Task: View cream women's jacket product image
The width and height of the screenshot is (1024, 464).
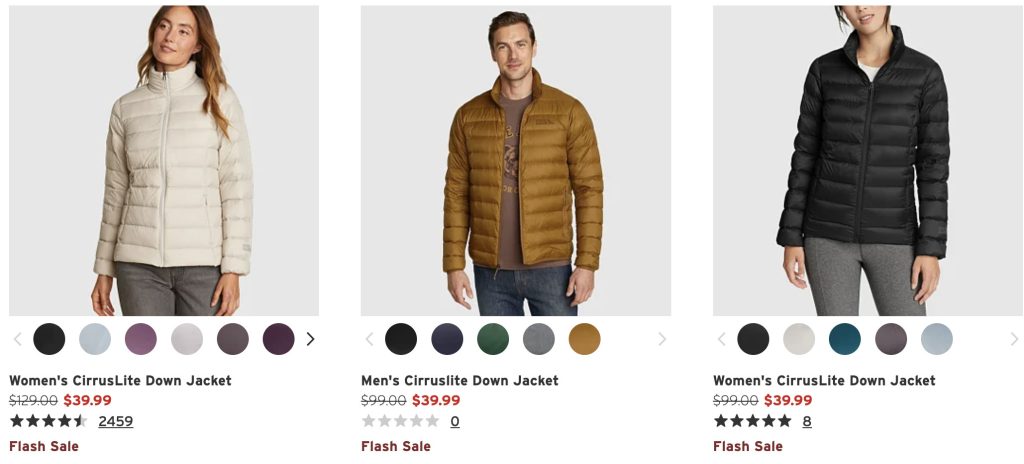Action: click(164, 161)
